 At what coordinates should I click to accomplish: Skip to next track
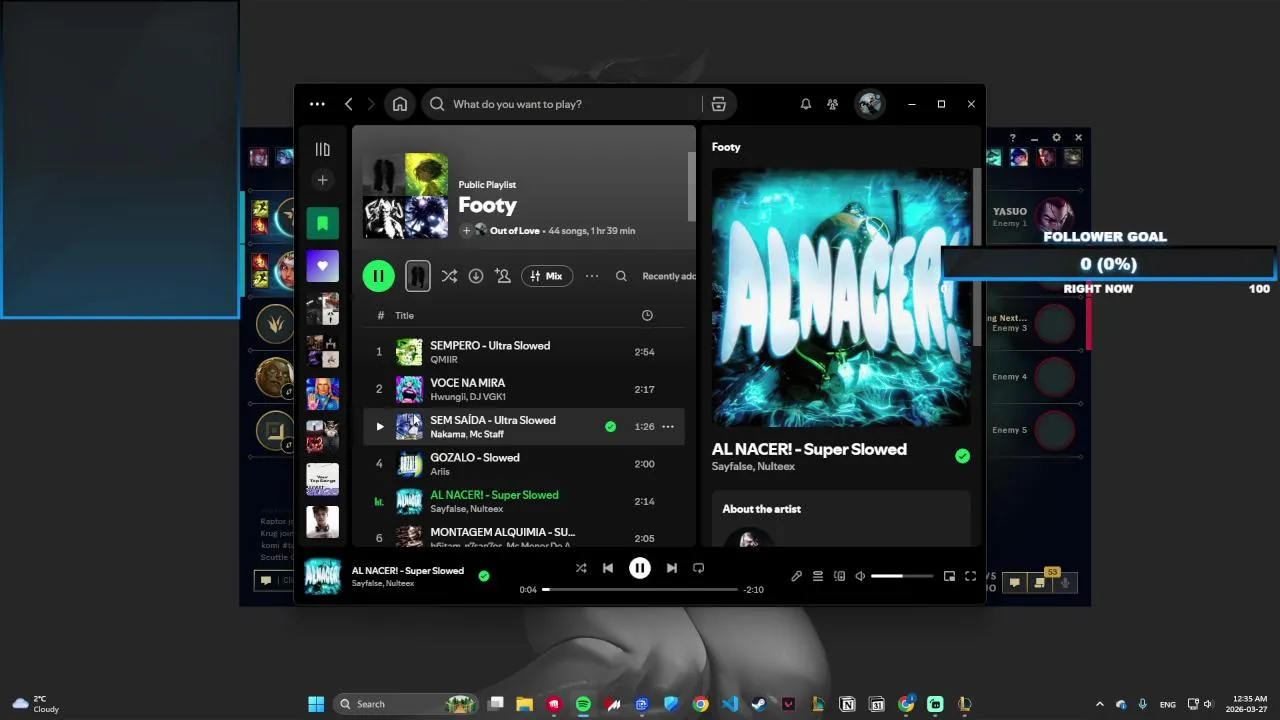[672, 568]
